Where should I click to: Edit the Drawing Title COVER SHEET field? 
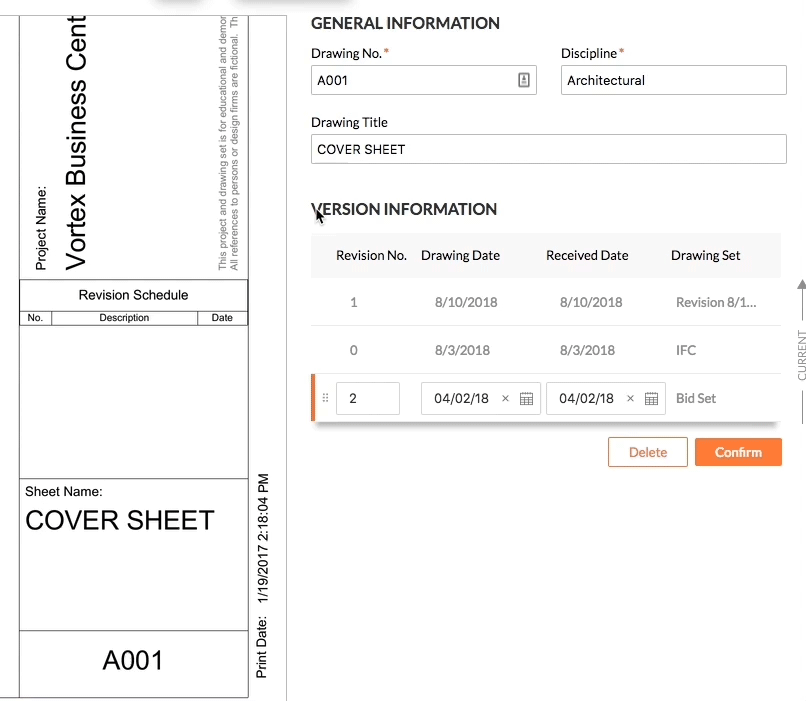[x=548, y=150]
